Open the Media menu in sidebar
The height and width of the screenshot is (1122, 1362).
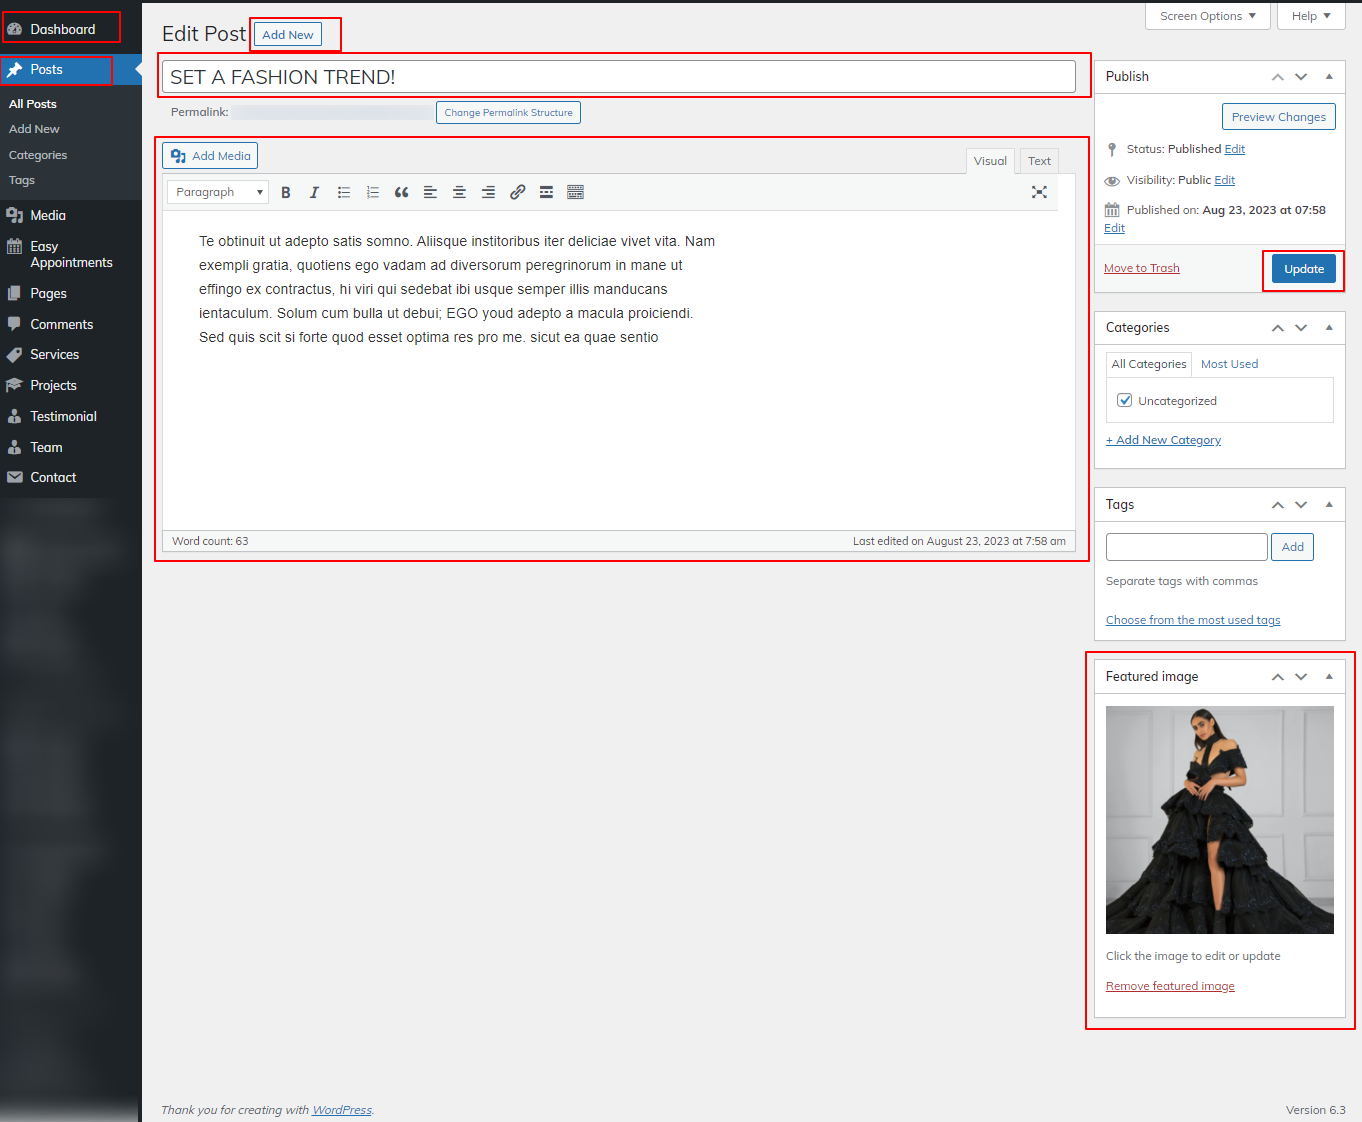click(48, 215)
